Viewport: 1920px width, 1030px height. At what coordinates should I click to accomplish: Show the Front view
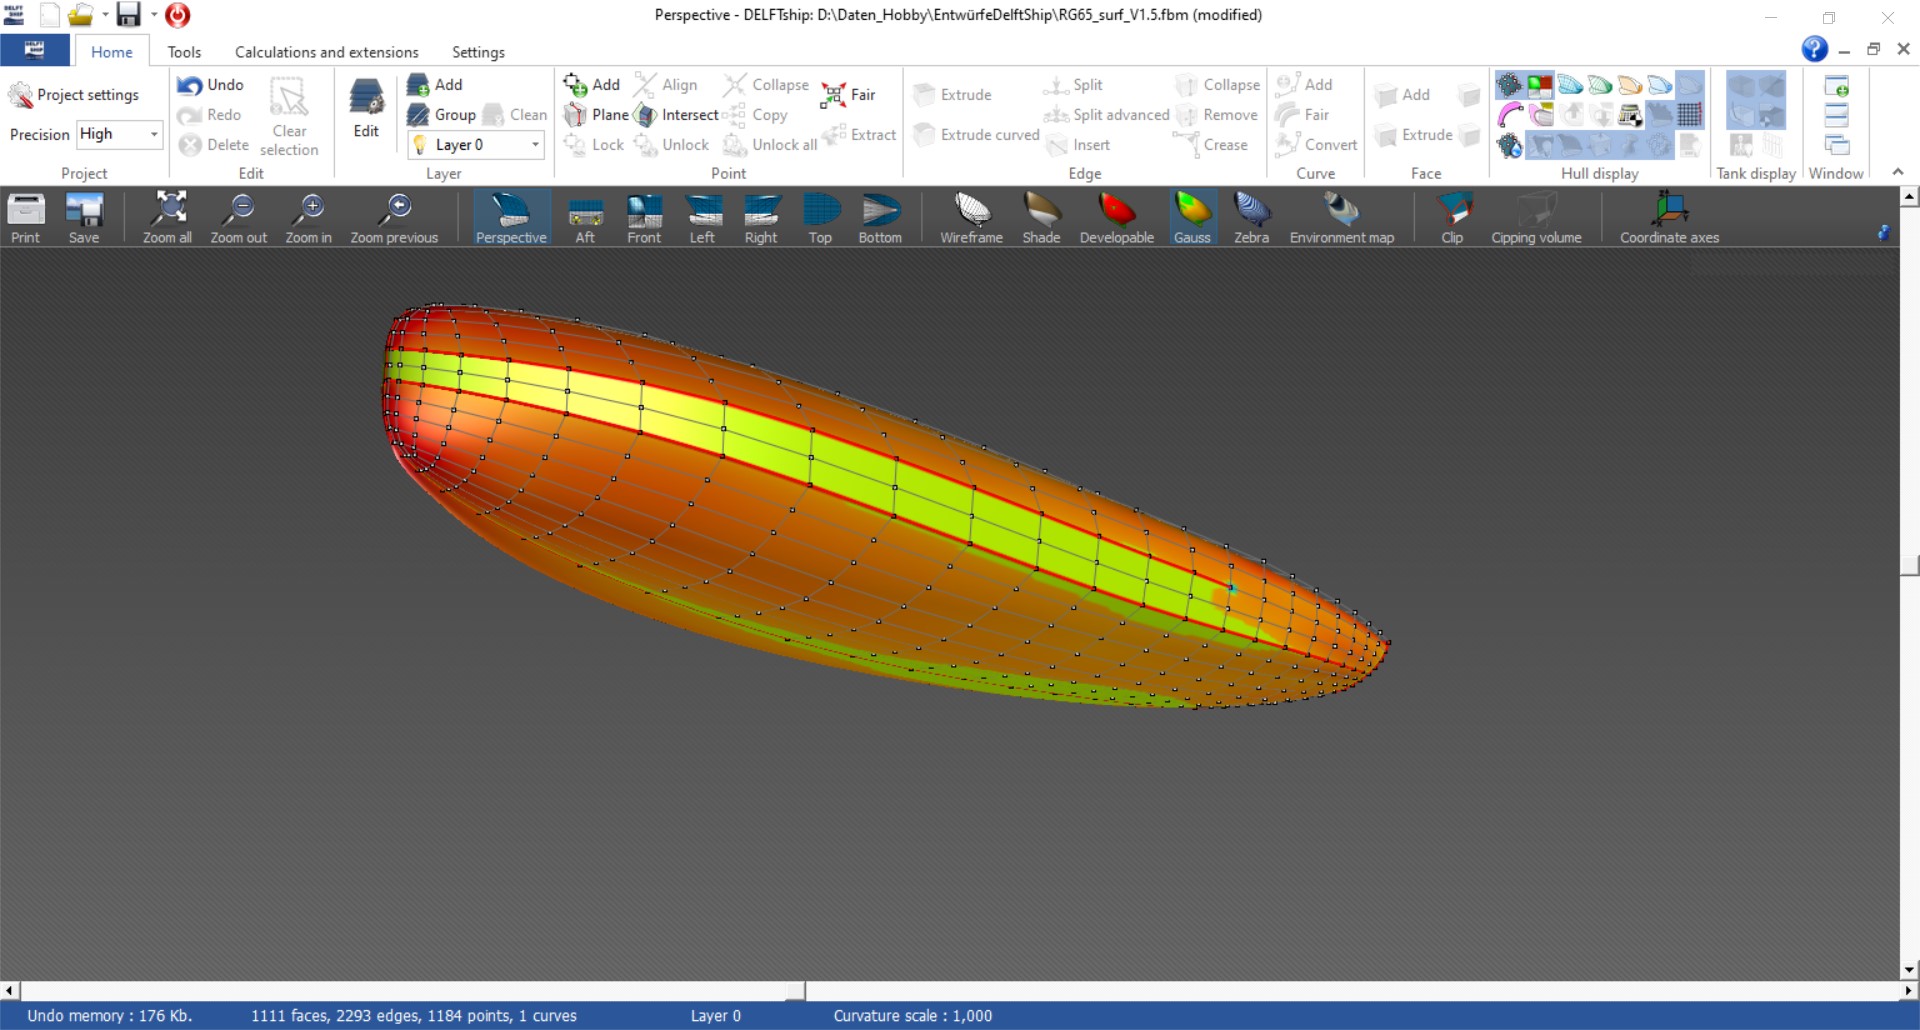click(644, 217)
